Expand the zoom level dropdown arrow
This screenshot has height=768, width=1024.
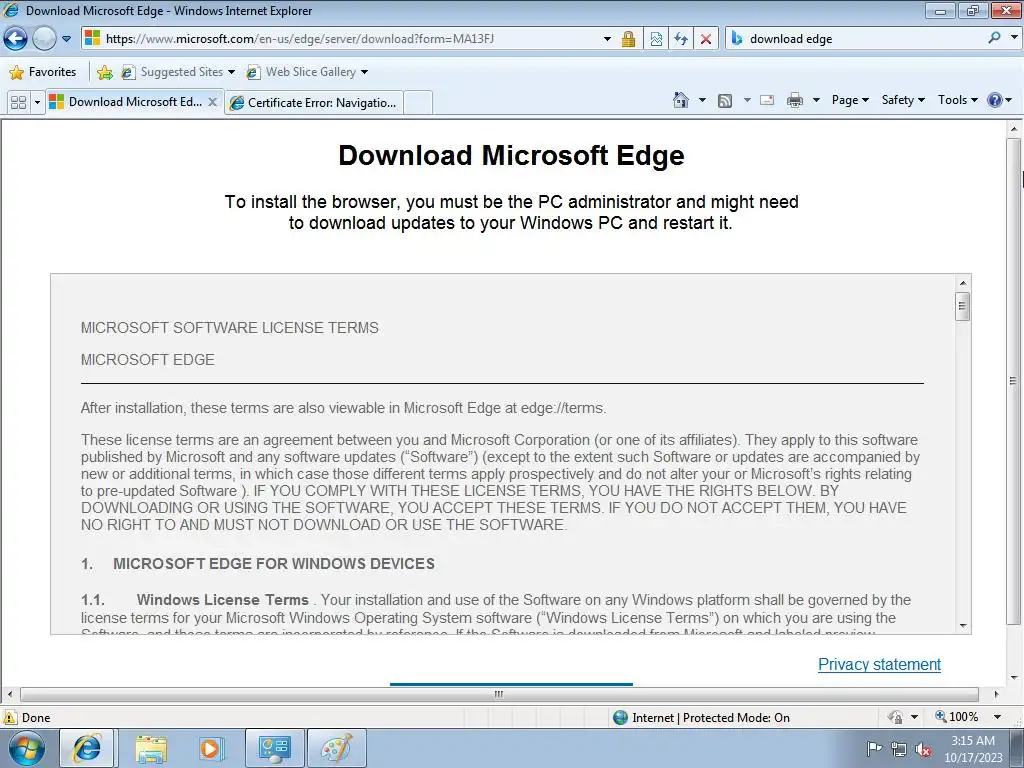pos(997,717)
